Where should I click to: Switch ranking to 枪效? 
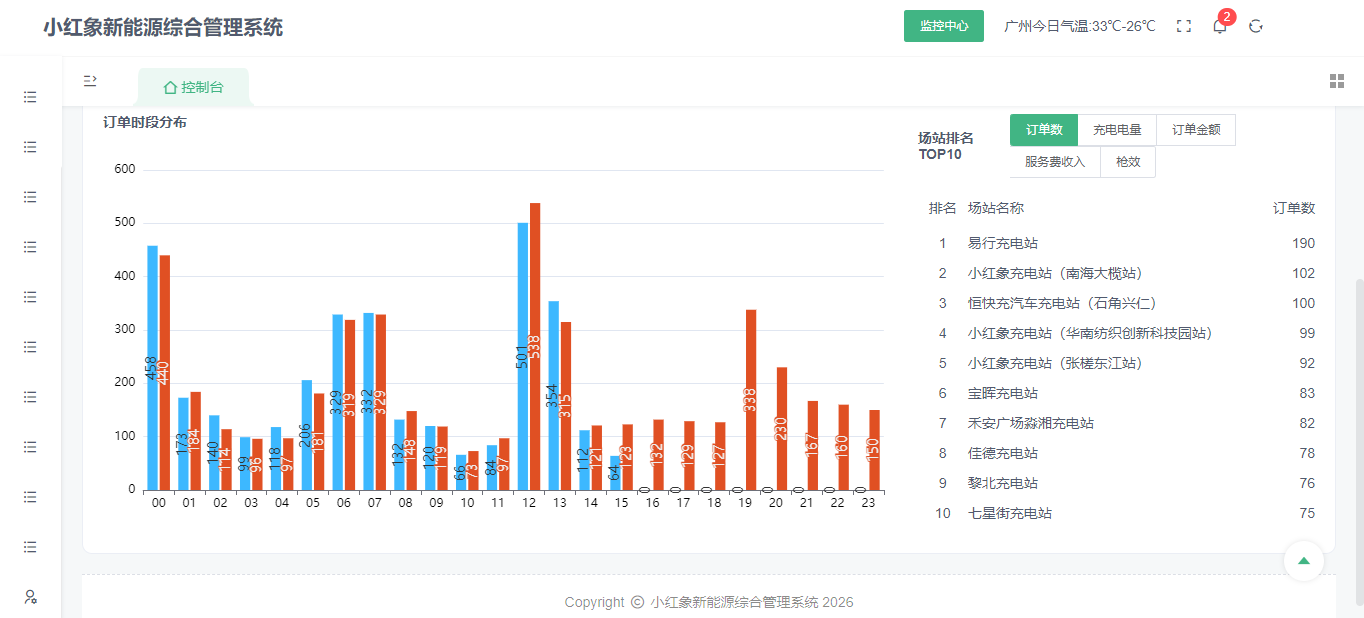1128,162
